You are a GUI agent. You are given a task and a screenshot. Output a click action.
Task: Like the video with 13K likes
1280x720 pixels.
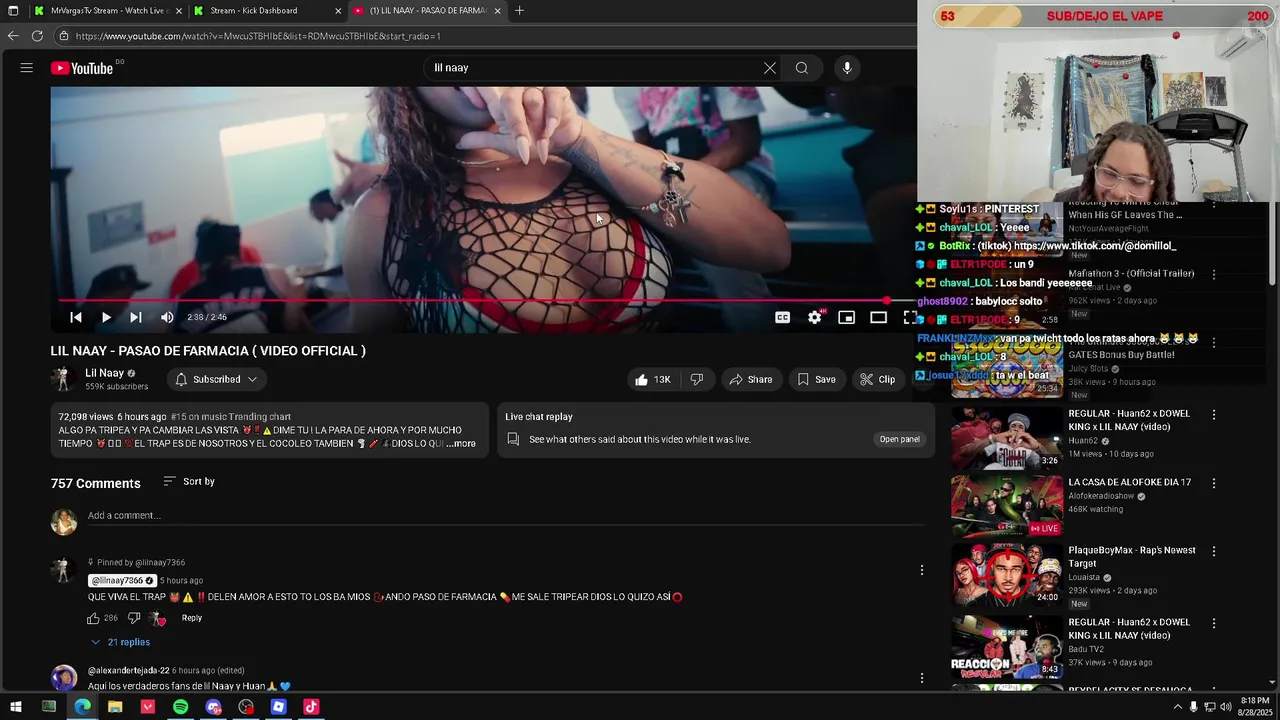[652, 379]
